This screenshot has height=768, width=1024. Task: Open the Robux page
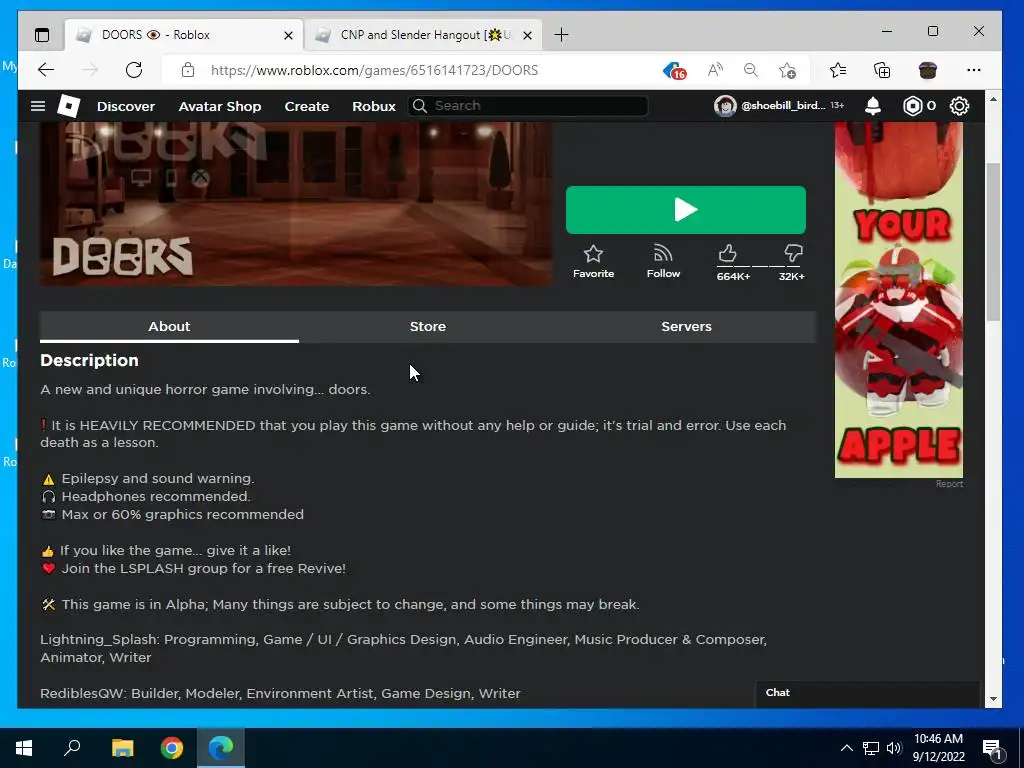(x=374, y=106)
